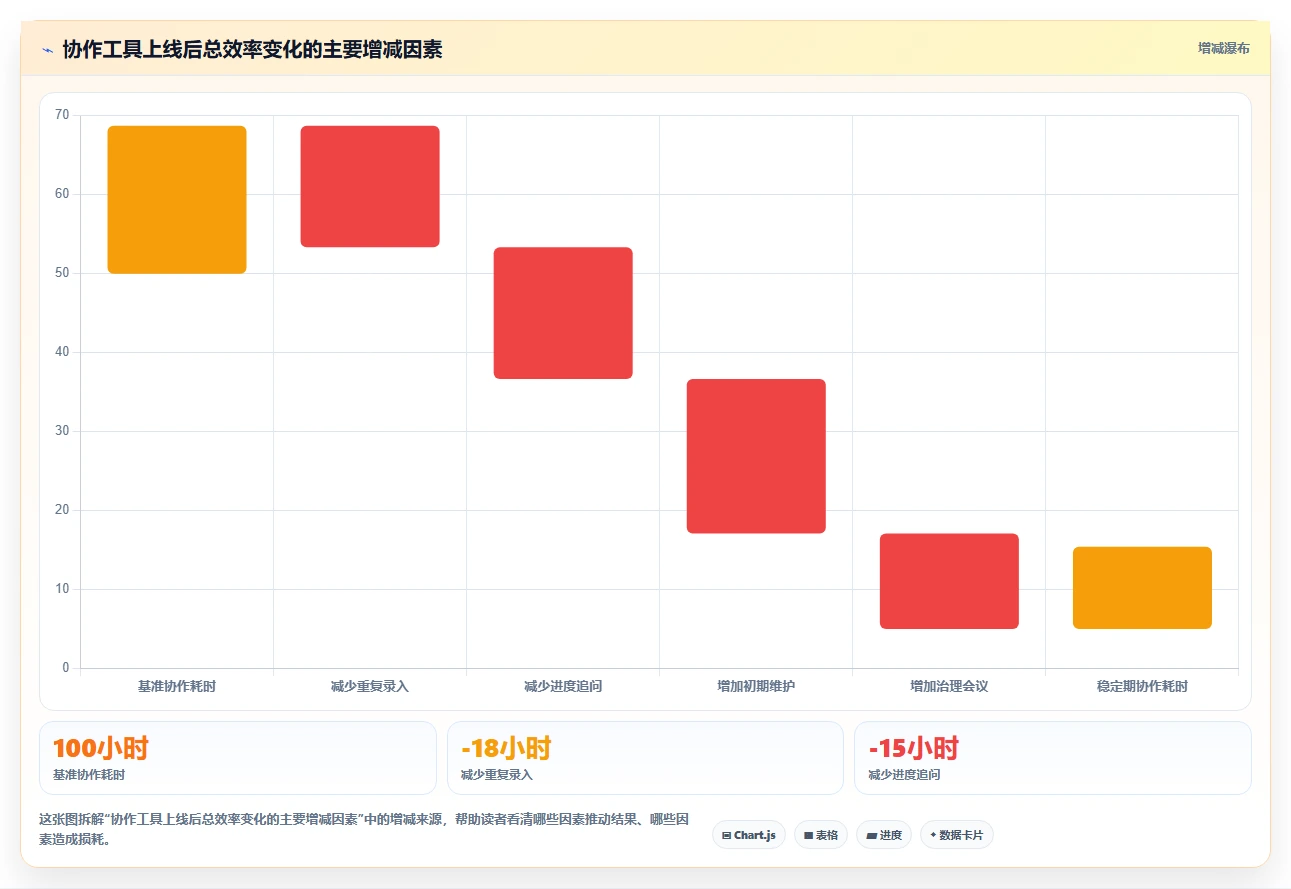1291x889 pixels.
Task: Click the 增加治理会议 axis label
Action: tap(949, 687)
